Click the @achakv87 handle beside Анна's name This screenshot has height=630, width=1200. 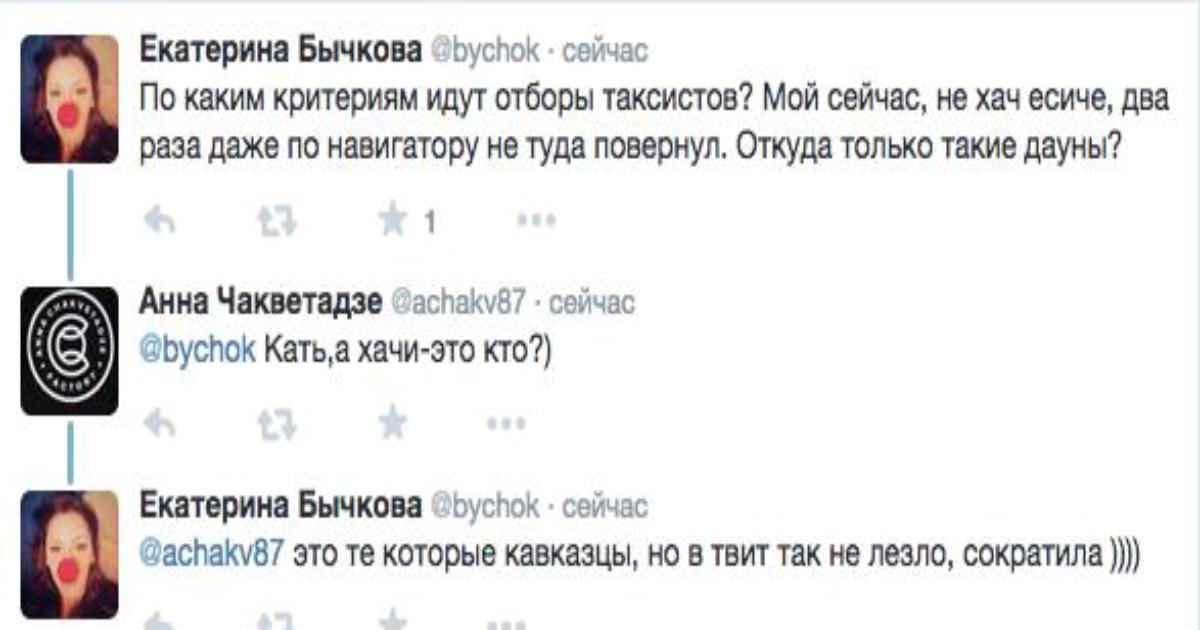point(455,302)
